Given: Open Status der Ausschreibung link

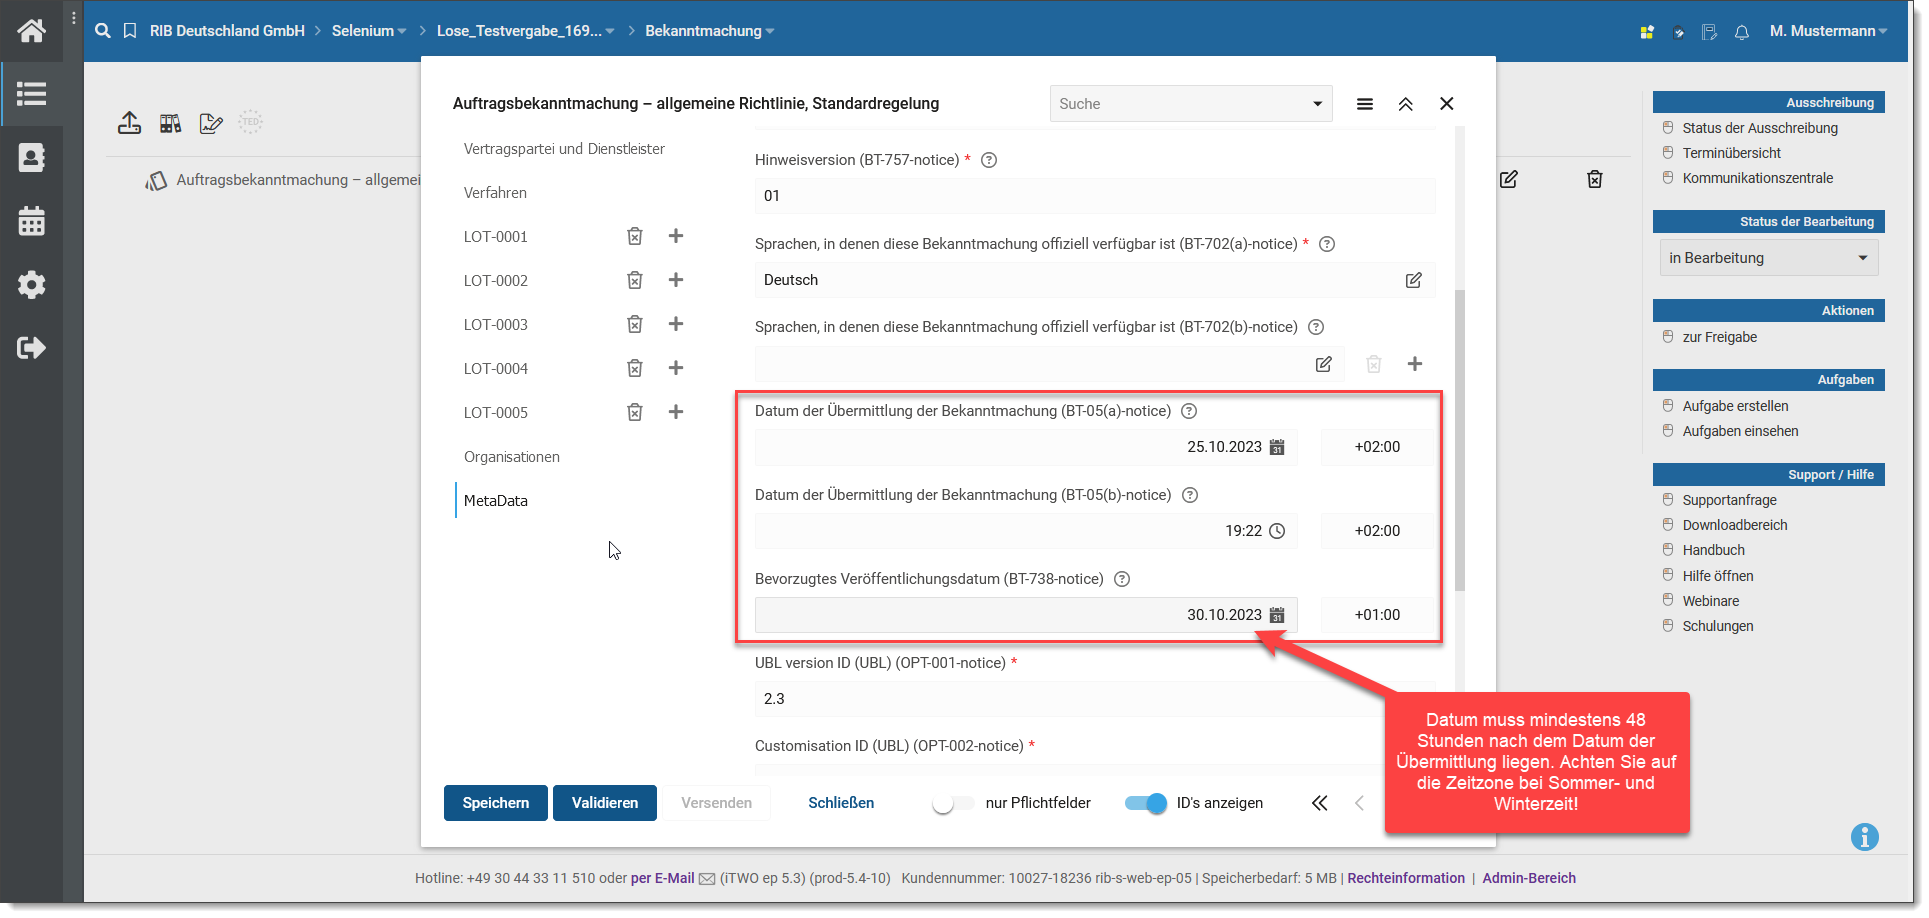Looking at the screenshot, I should (1760, 128).
